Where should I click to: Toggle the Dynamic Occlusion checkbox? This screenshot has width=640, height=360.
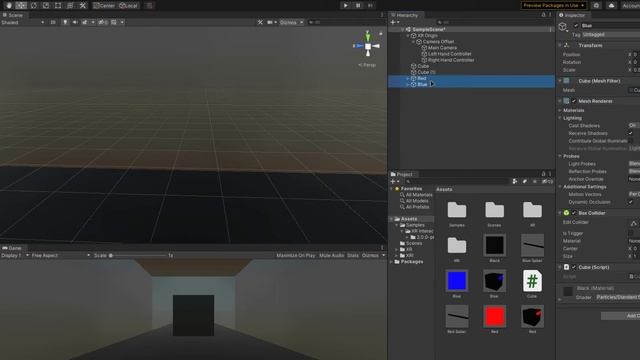631,202
